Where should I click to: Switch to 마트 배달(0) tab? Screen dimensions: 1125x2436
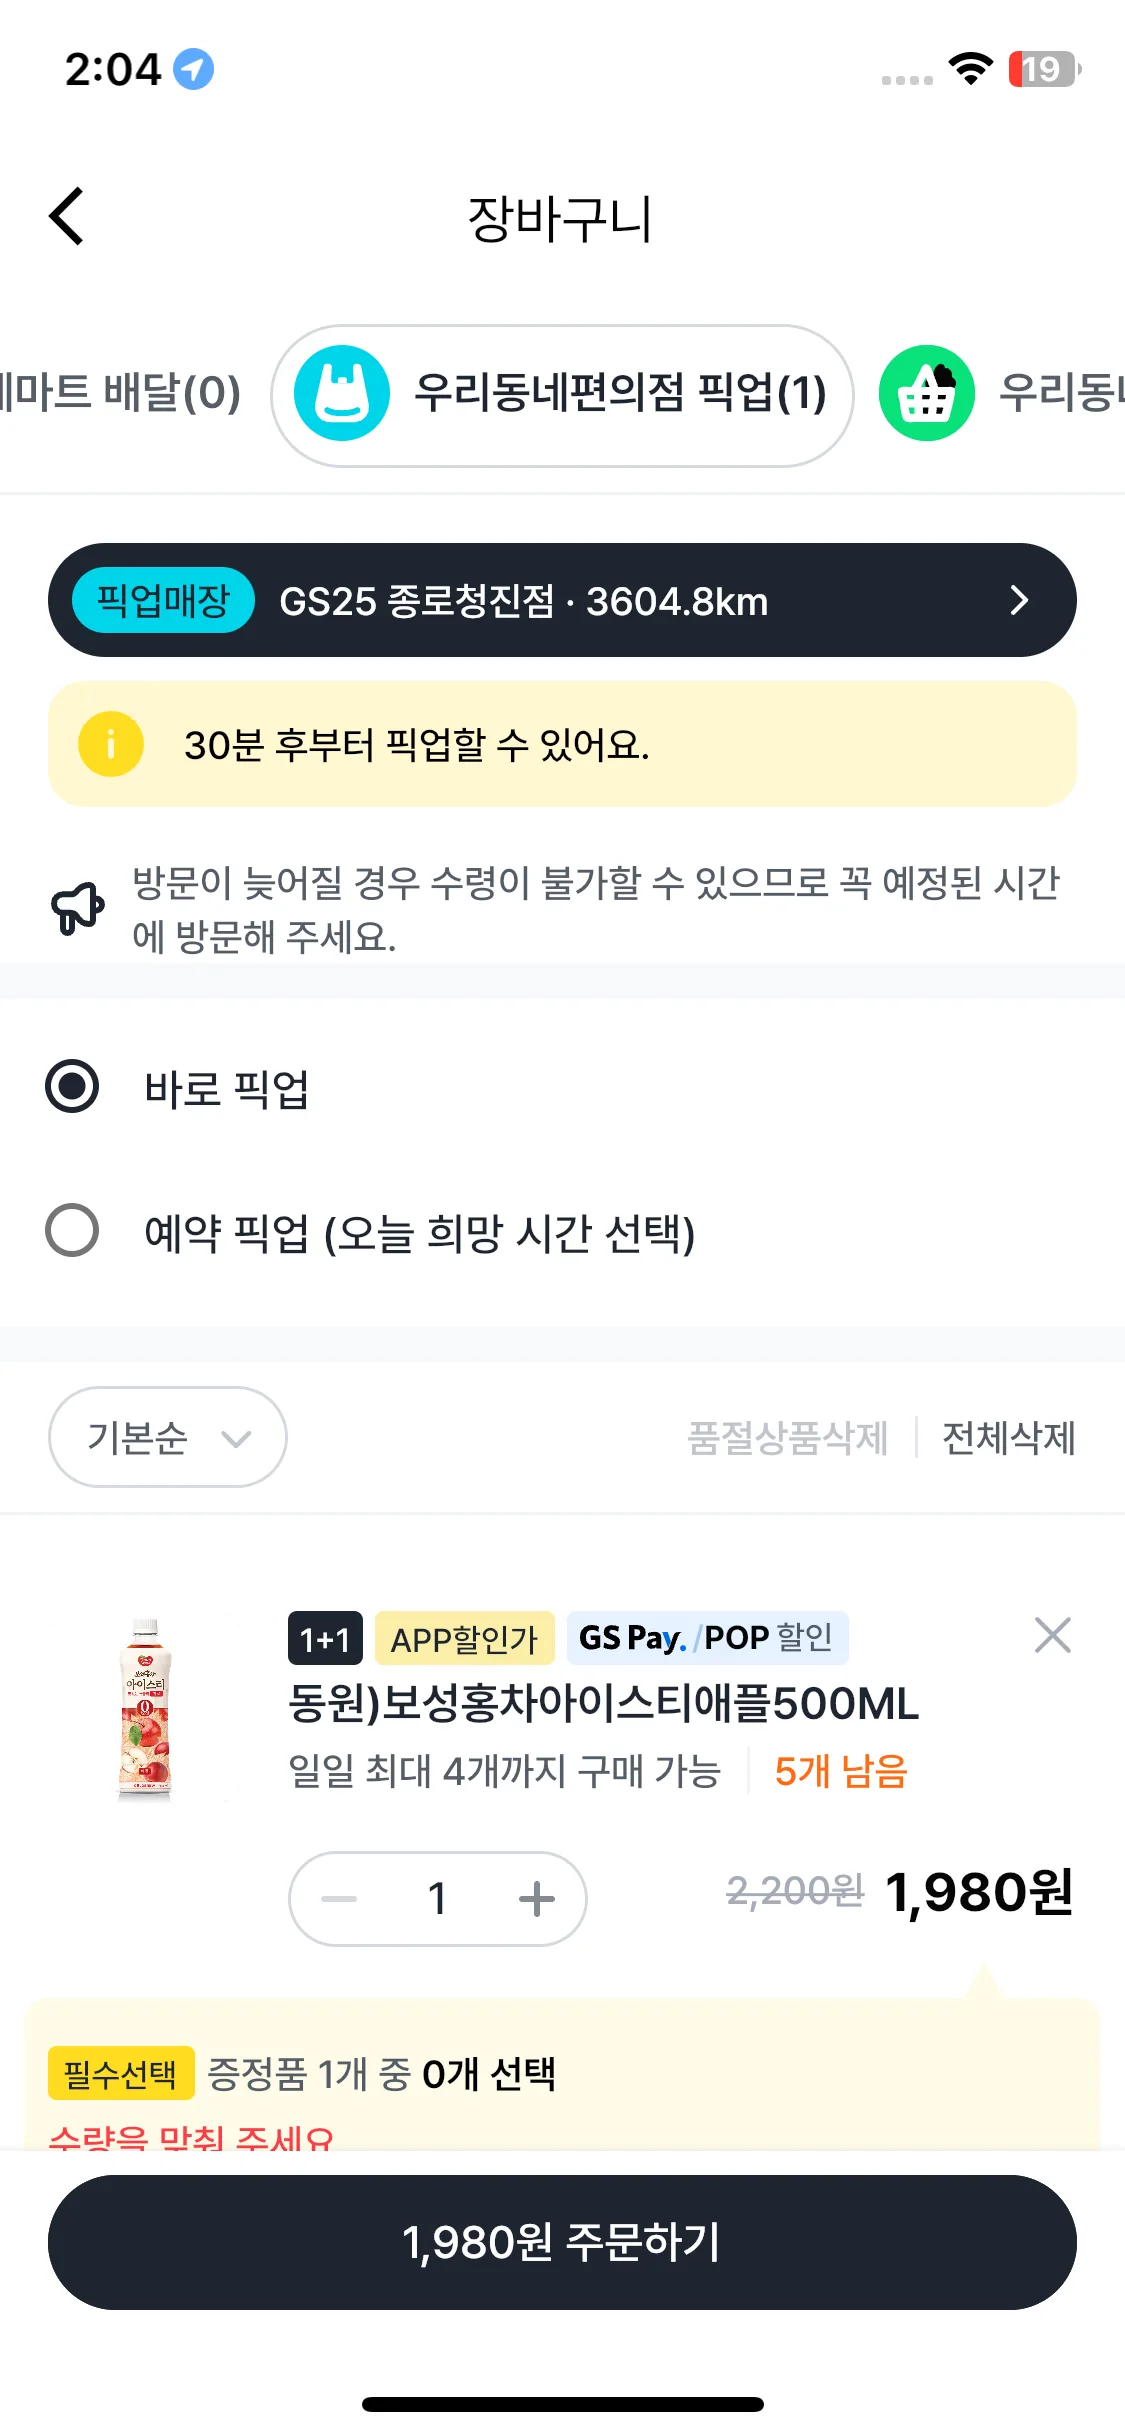(120, 393)
